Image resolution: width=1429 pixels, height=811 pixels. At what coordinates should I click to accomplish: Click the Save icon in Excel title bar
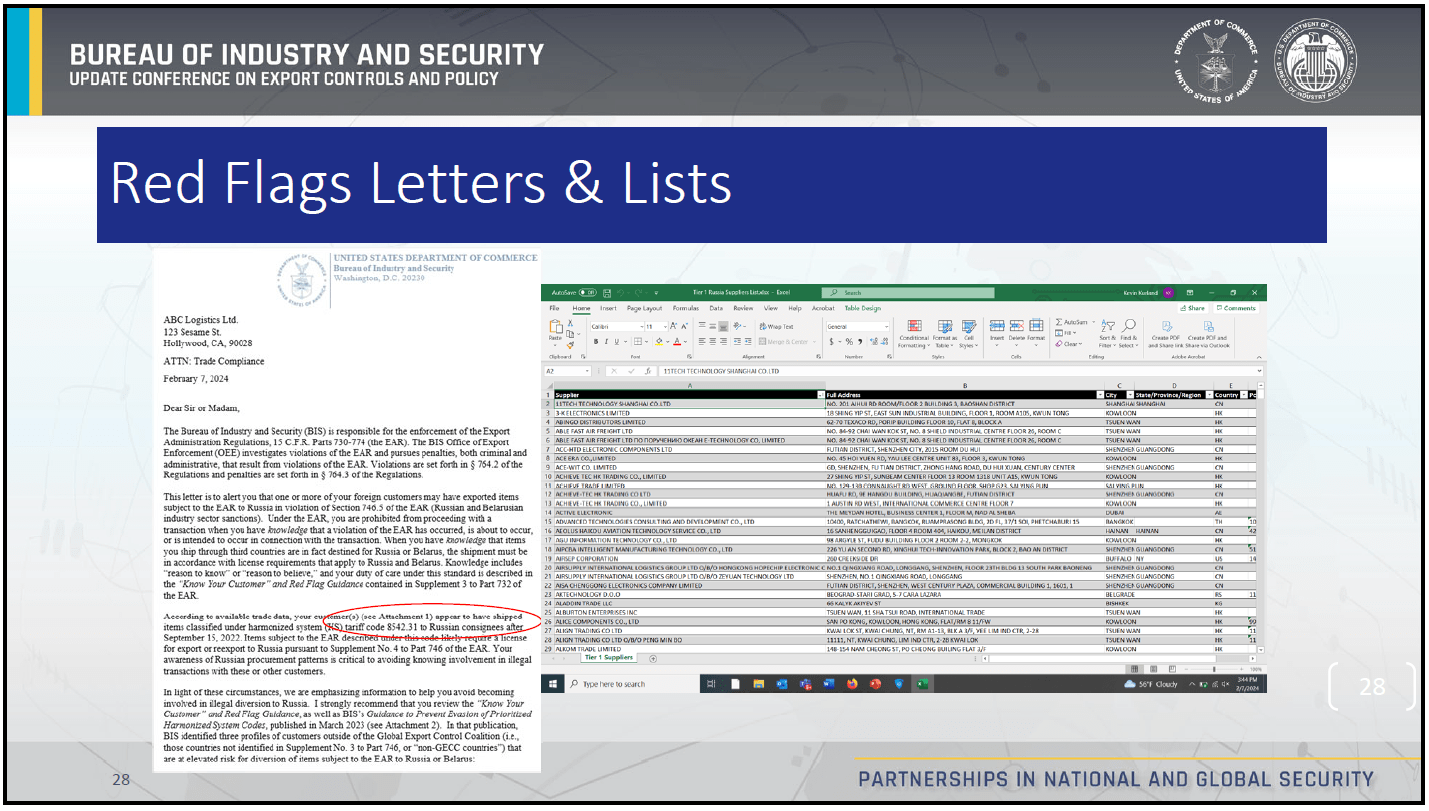click(x=607, y=293)
